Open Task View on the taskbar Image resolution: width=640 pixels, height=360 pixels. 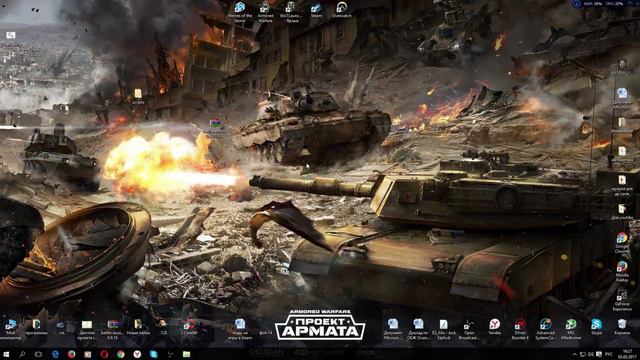click(38, 354)
